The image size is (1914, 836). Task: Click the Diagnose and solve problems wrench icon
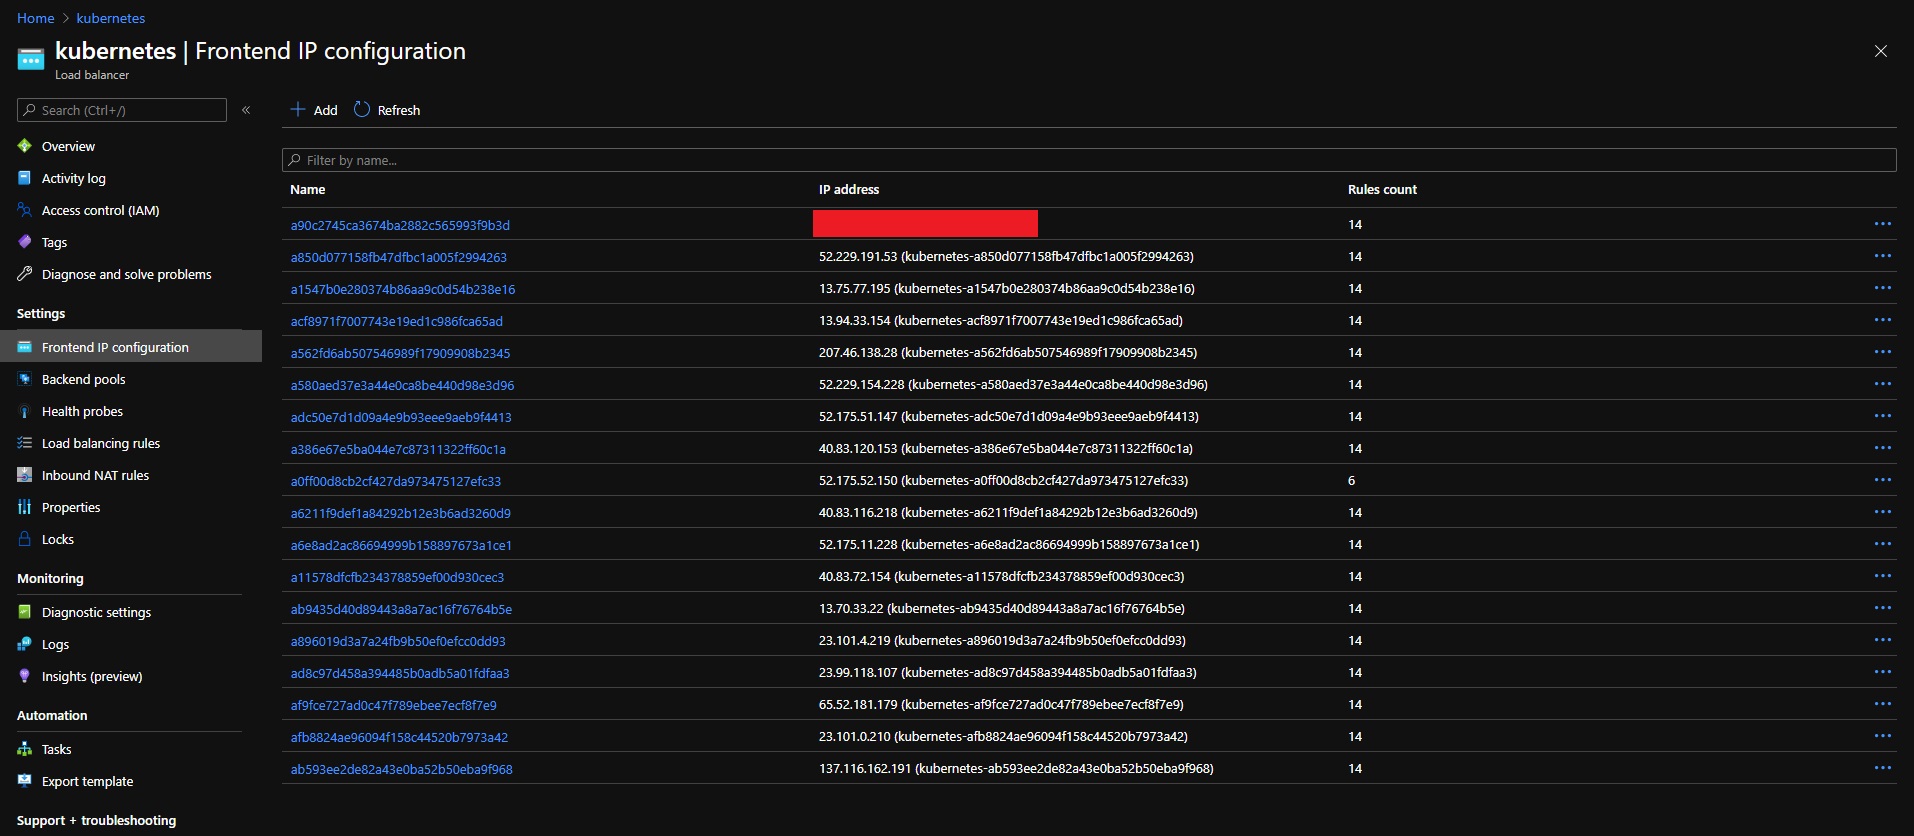coord(25,274)
